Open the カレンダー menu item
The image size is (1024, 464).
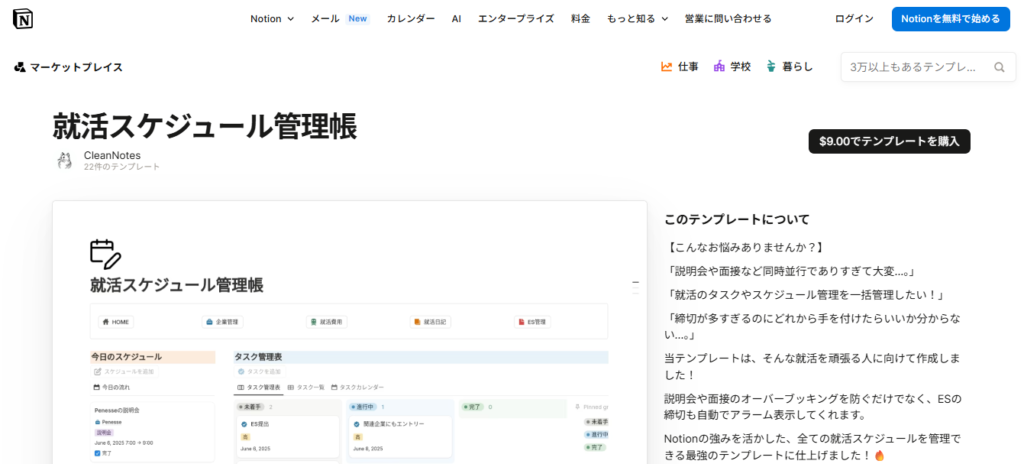click(x=411, y=19)
